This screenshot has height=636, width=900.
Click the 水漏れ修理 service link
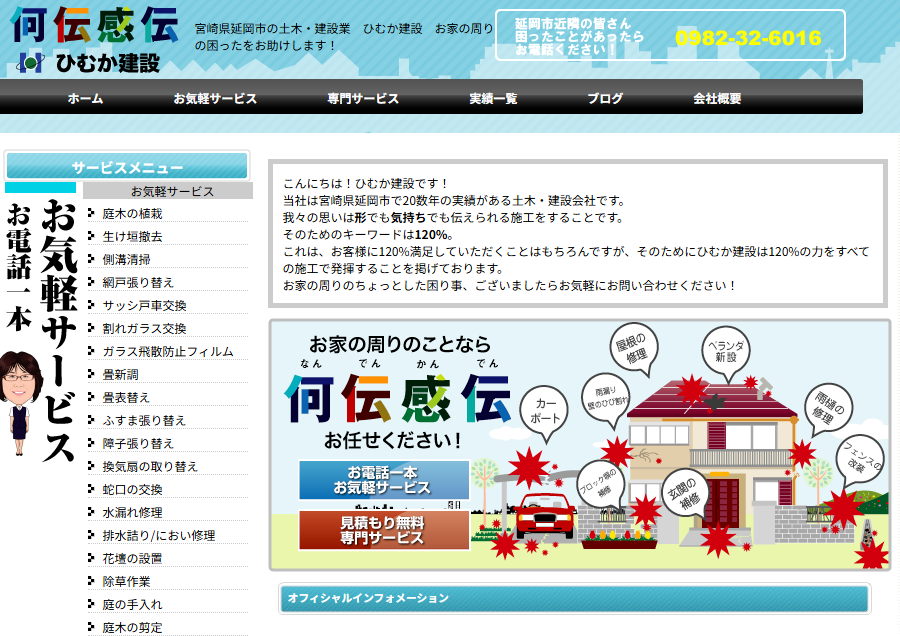pyautogui.click(x=132, y=512)
